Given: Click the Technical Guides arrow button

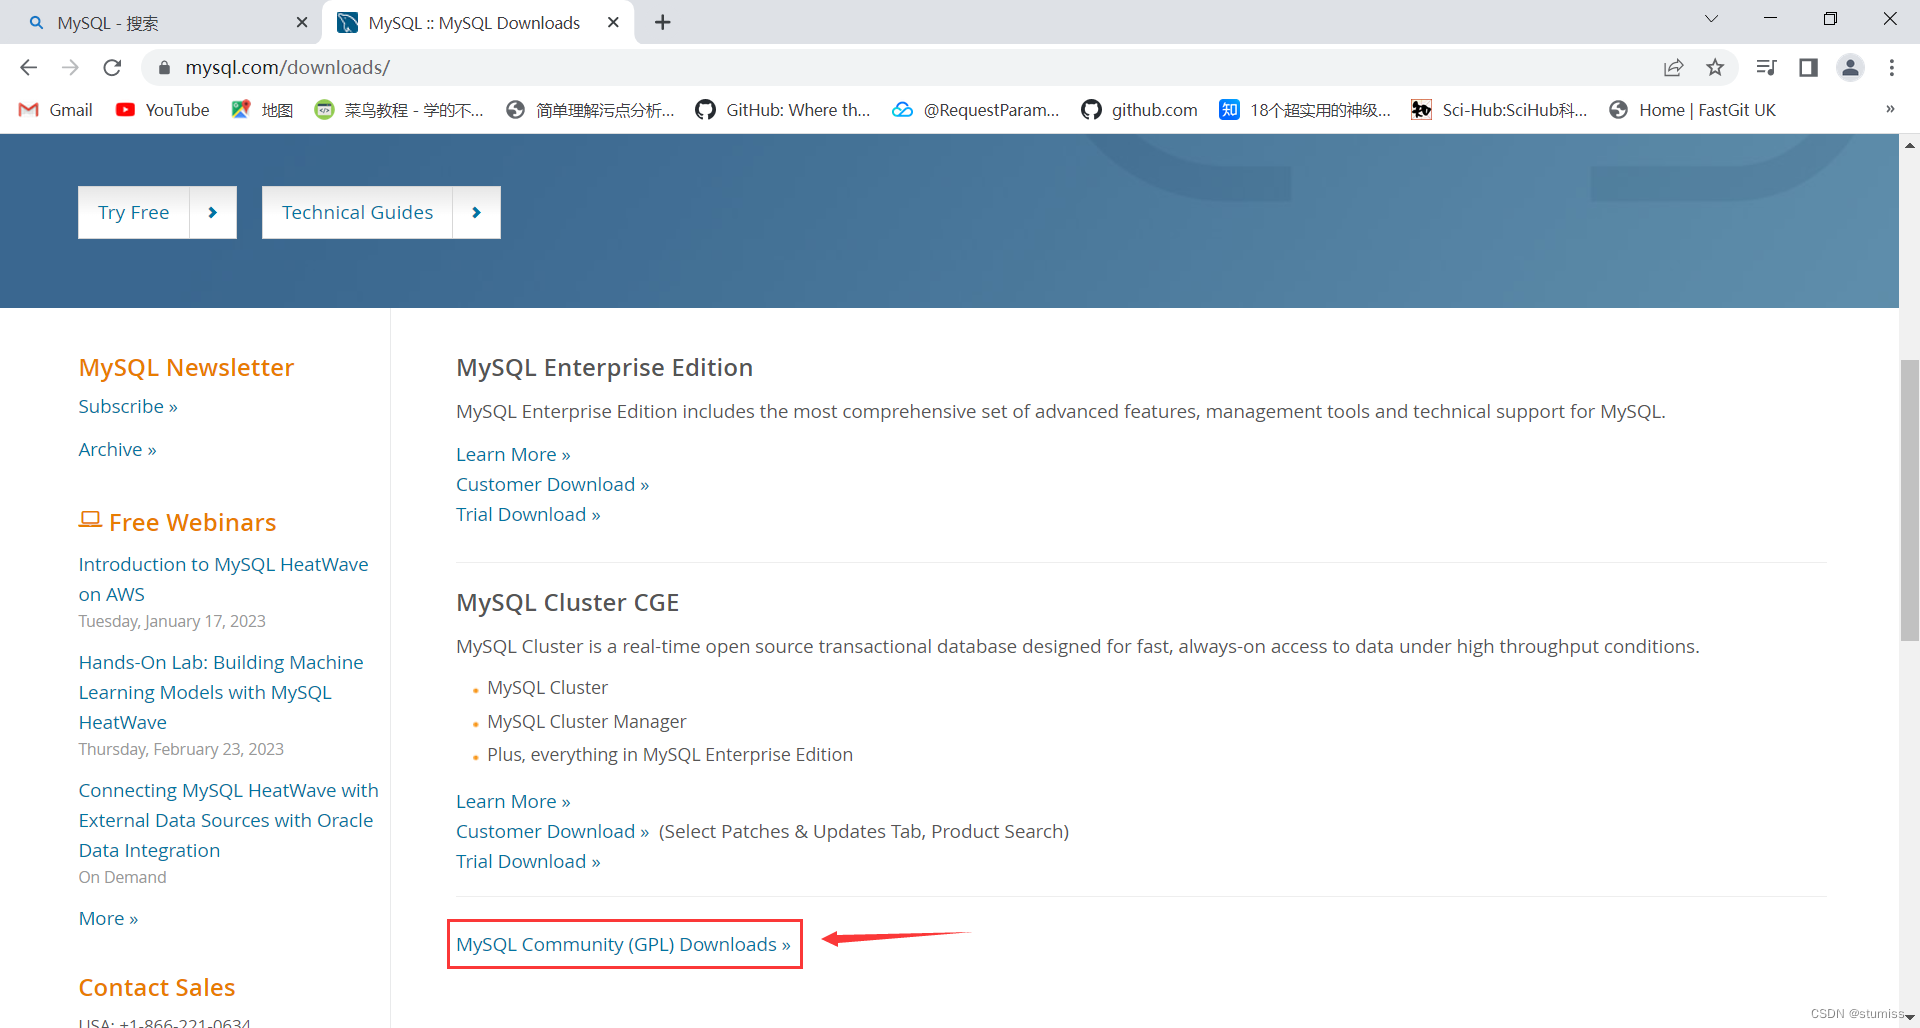Looking at the screenshot, I should 477,212.
